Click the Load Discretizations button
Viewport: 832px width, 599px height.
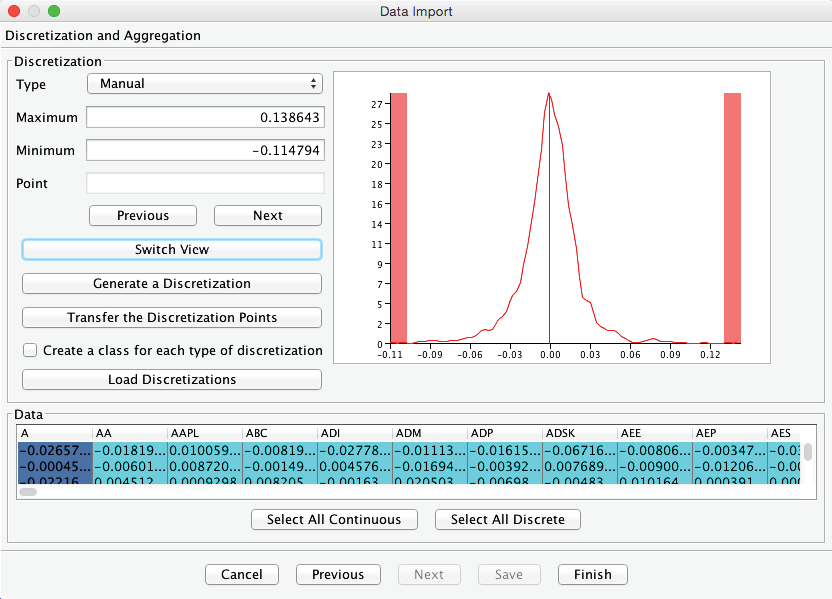click(172, 379)
